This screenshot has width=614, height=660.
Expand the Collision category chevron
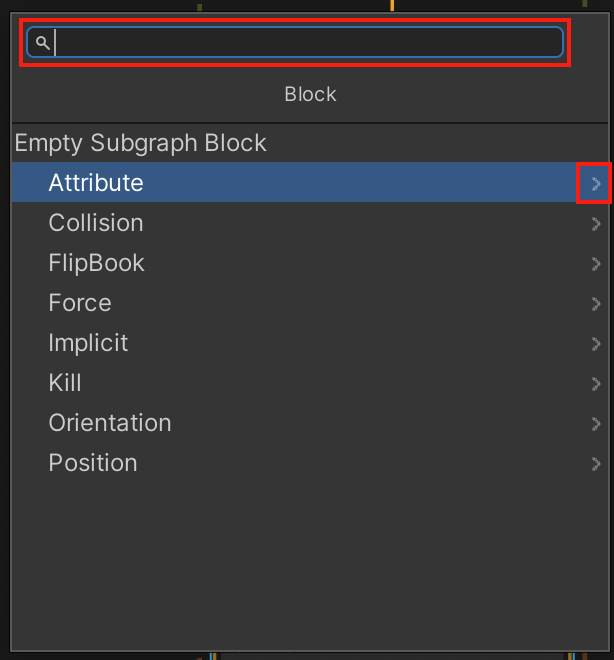pyautogui.click(x=595, y=224)
